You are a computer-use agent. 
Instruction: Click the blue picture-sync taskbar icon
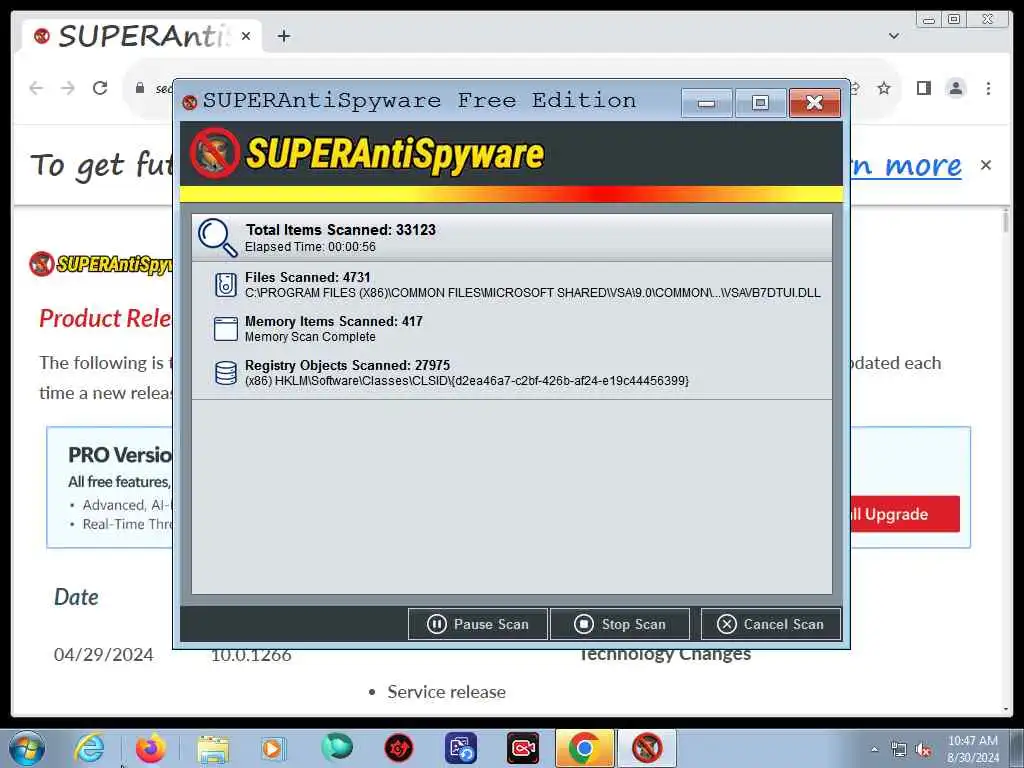pyautogui.click(x=460, y=748)
